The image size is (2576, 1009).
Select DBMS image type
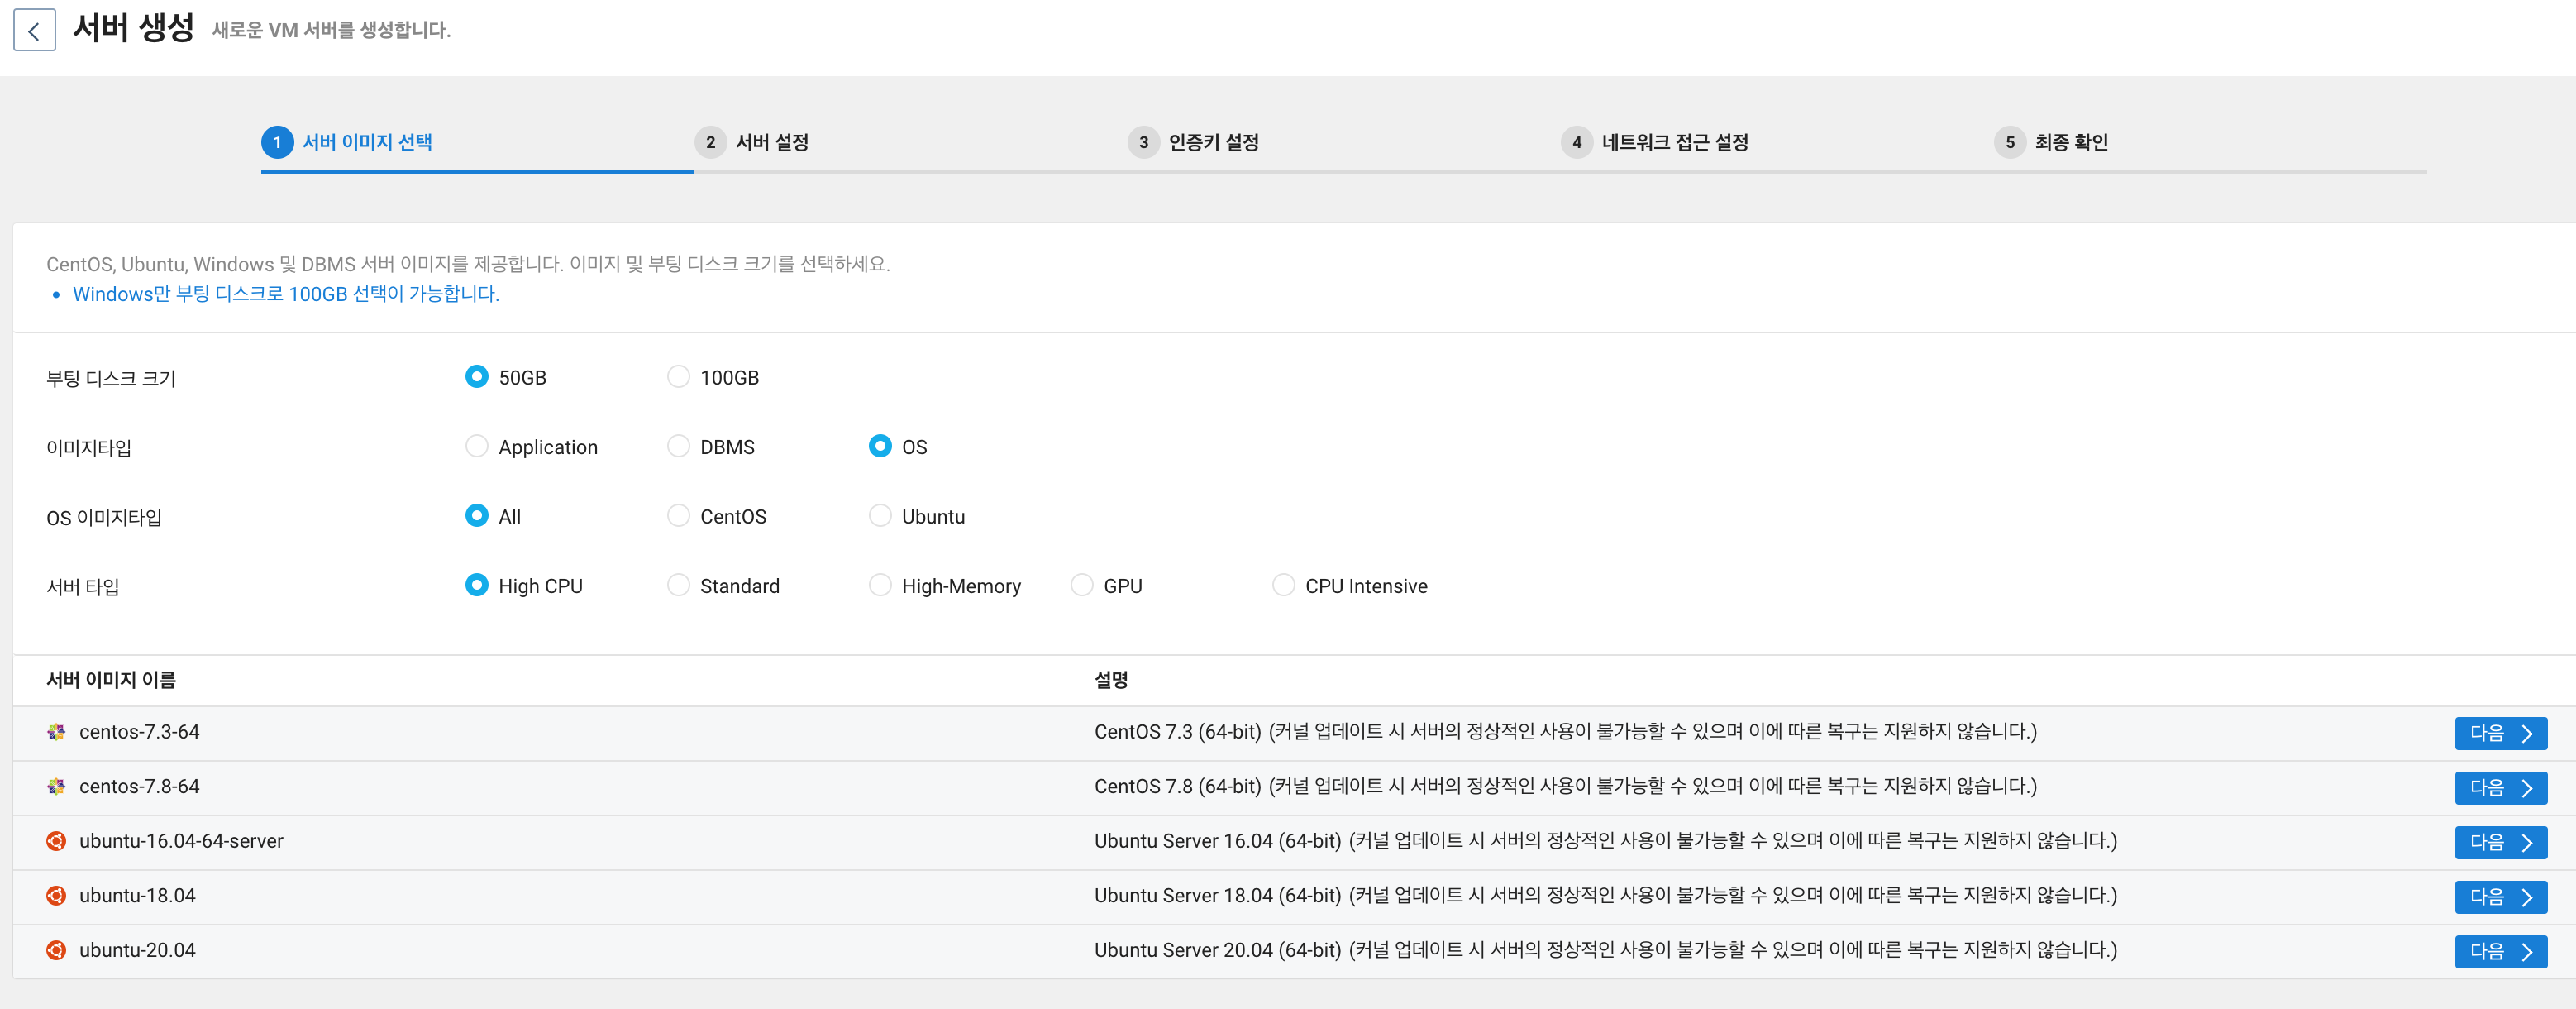pyautogui.click(x=678, y=446)
